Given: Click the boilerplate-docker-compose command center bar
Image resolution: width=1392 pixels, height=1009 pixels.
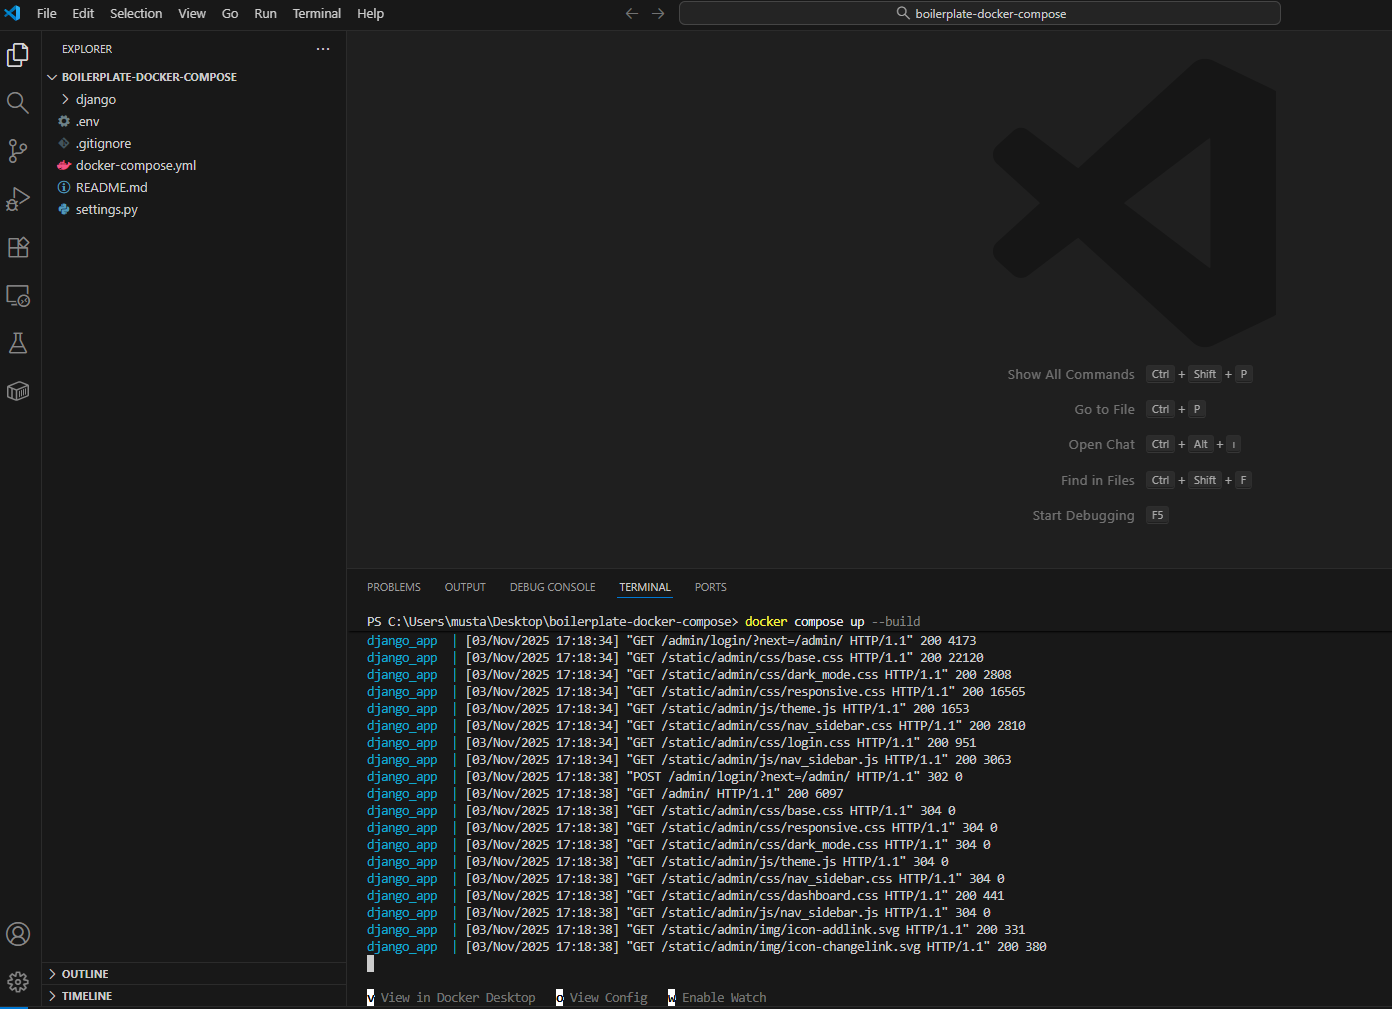Looking at the screenshot, I should (980, 13).
